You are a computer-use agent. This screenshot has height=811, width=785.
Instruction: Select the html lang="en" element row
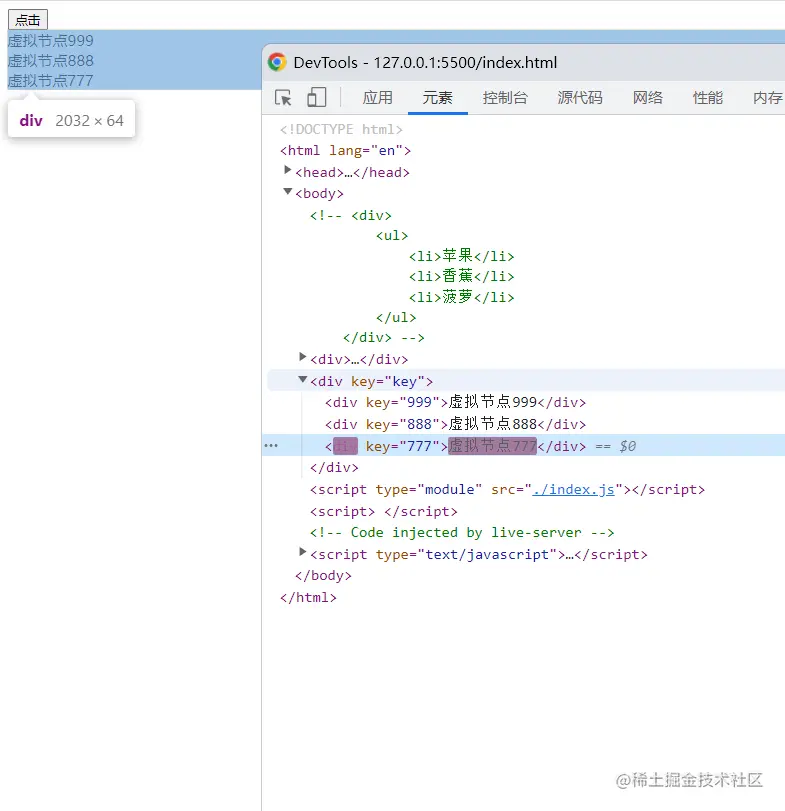coord(345,151)
